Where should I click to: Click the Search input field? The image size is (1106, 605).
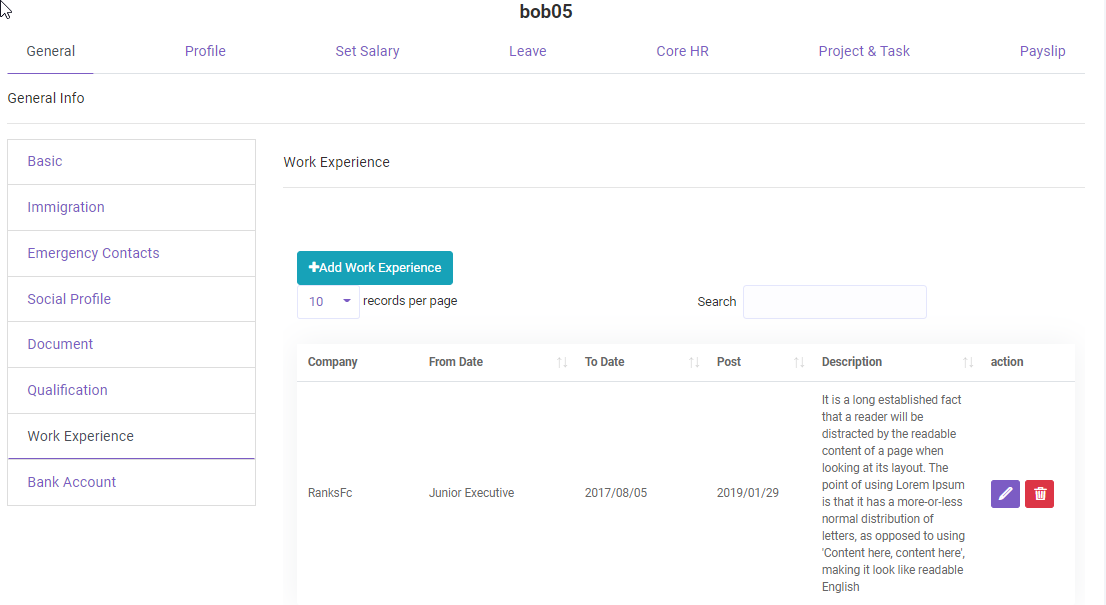(x=834, y=302)
